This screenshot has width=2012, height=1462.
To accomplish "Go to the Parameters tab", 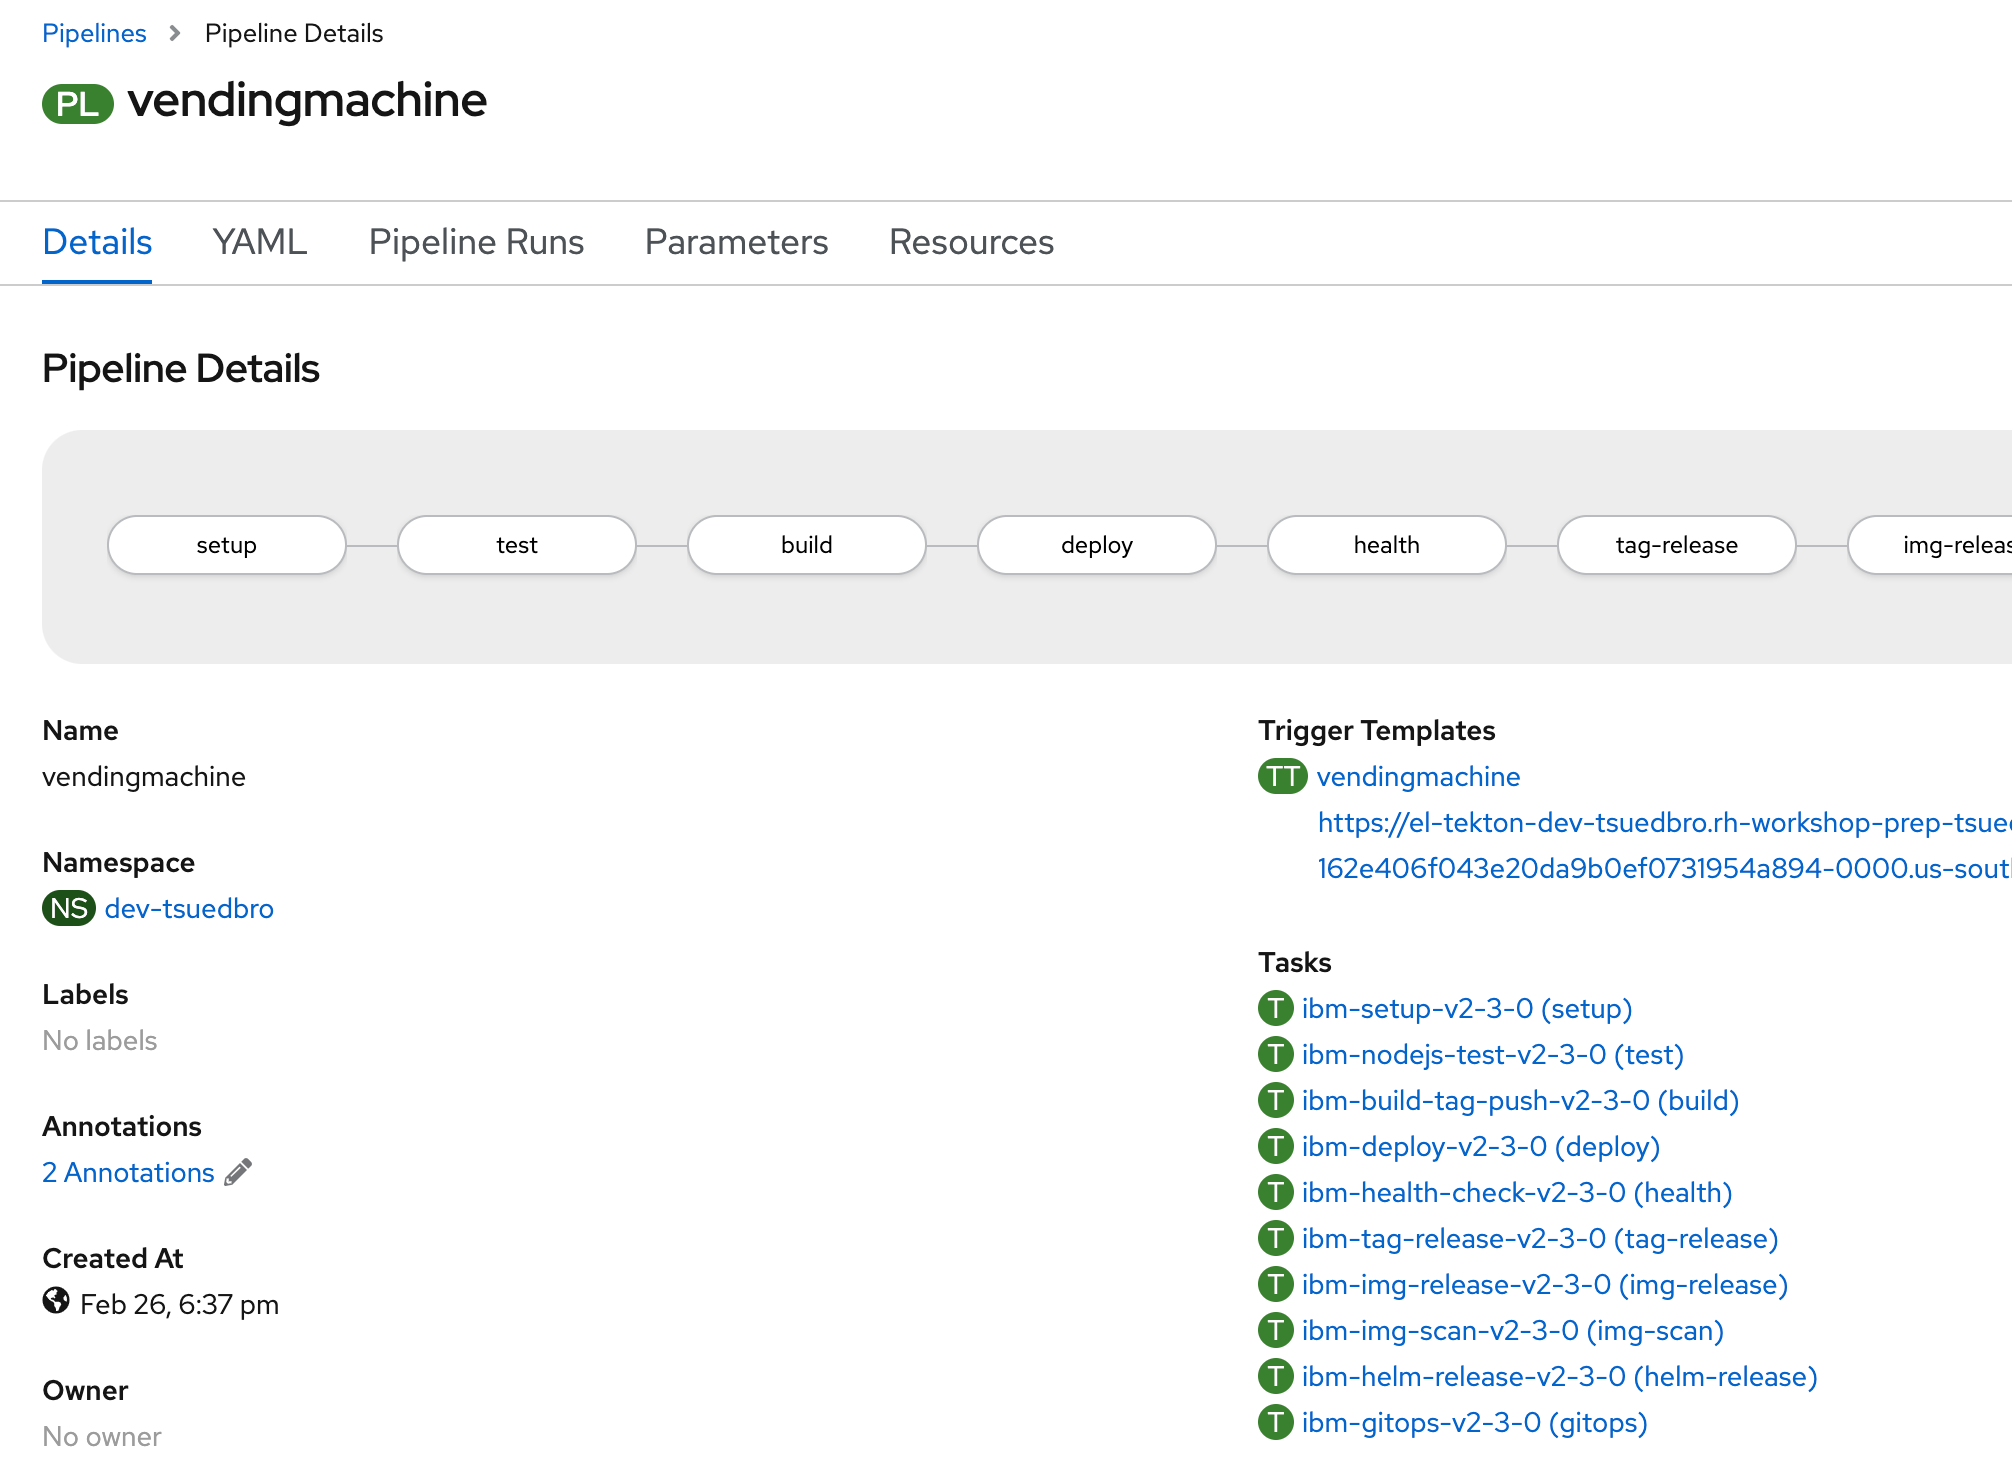I will click(x=736, y=242).
